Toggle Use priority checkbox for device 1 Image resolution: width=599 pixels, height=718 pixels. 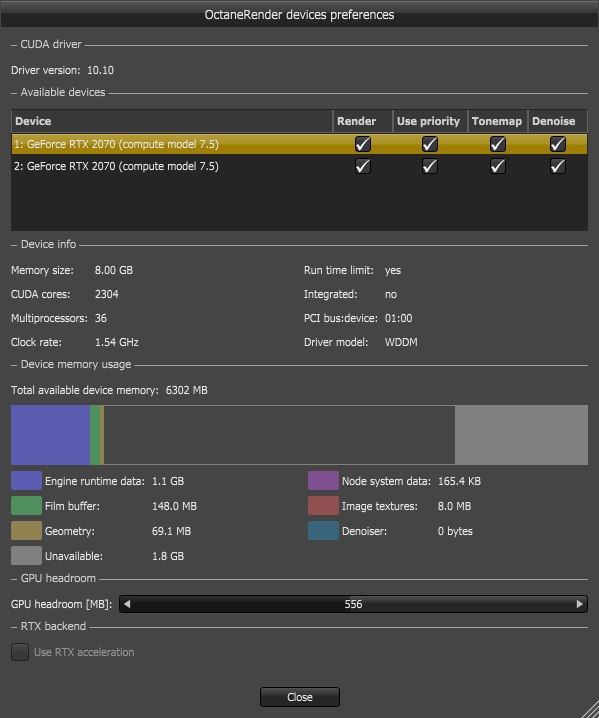point(430,144)
